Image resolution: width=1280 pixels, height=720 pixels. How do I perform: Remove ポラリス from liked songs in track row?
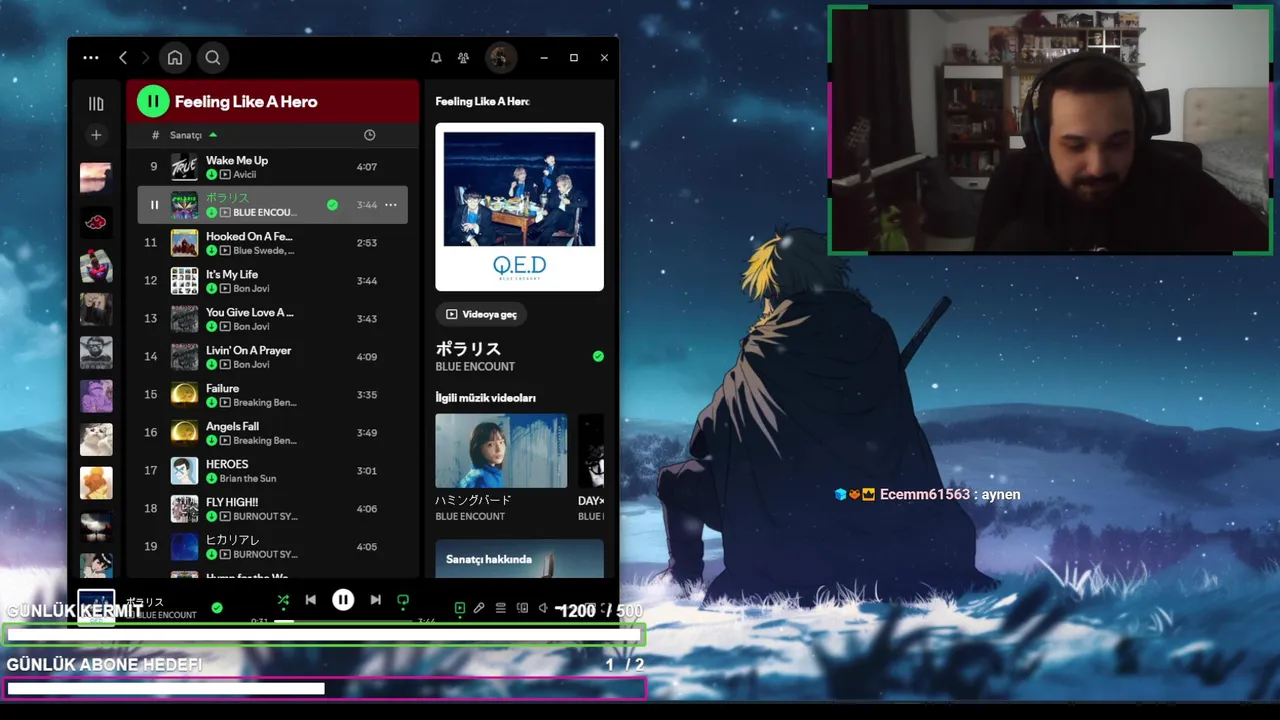pyautogui.click(x=332, y=205)
